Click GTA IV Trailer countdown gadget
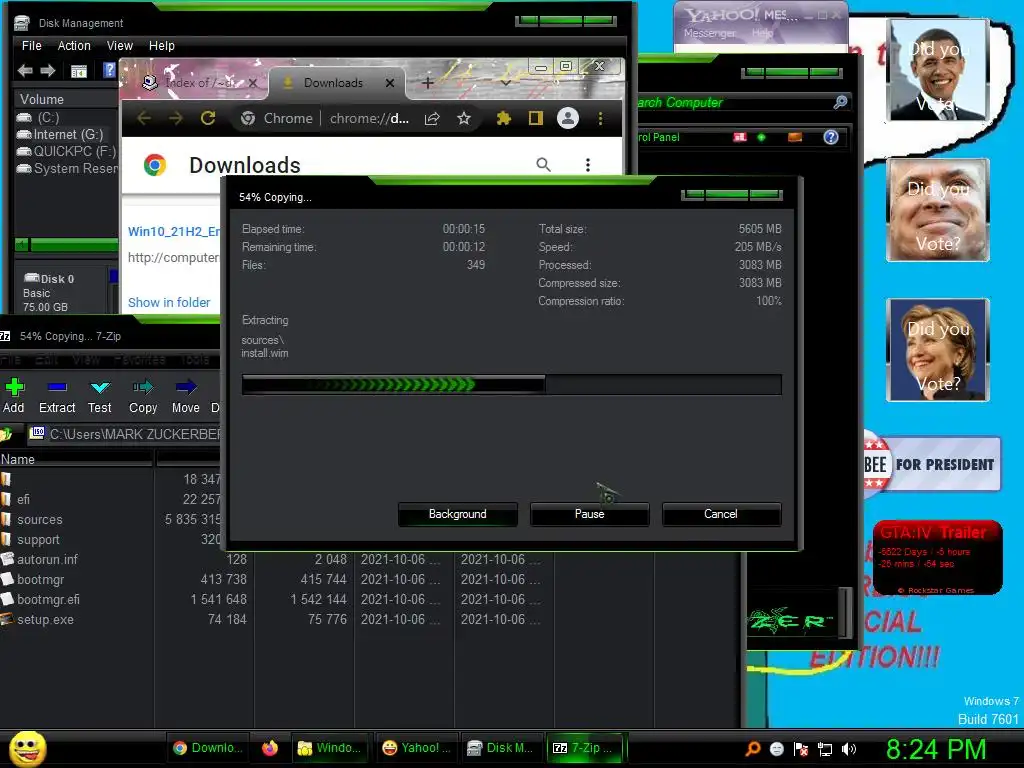Viewport: 1024px width, 768px height. pyautogui.click(x=937, y=557)
